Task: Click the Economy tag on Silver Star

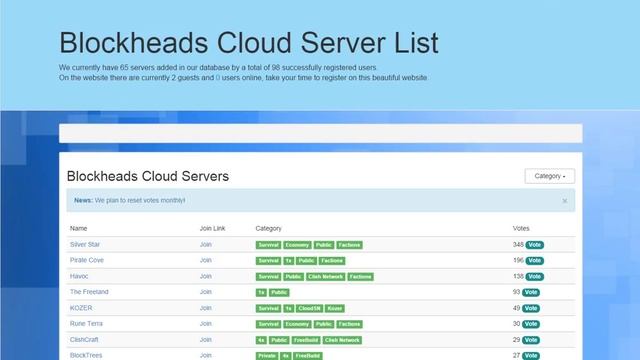Action: click(297, 245)
